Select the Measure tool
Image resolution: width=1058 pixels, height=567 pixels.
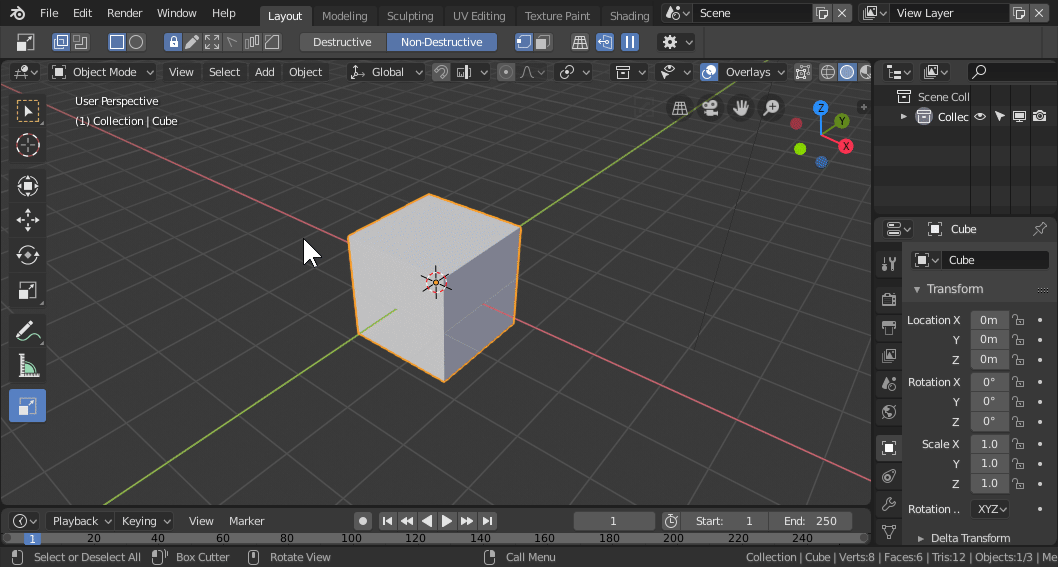click(x=28, y=367)
